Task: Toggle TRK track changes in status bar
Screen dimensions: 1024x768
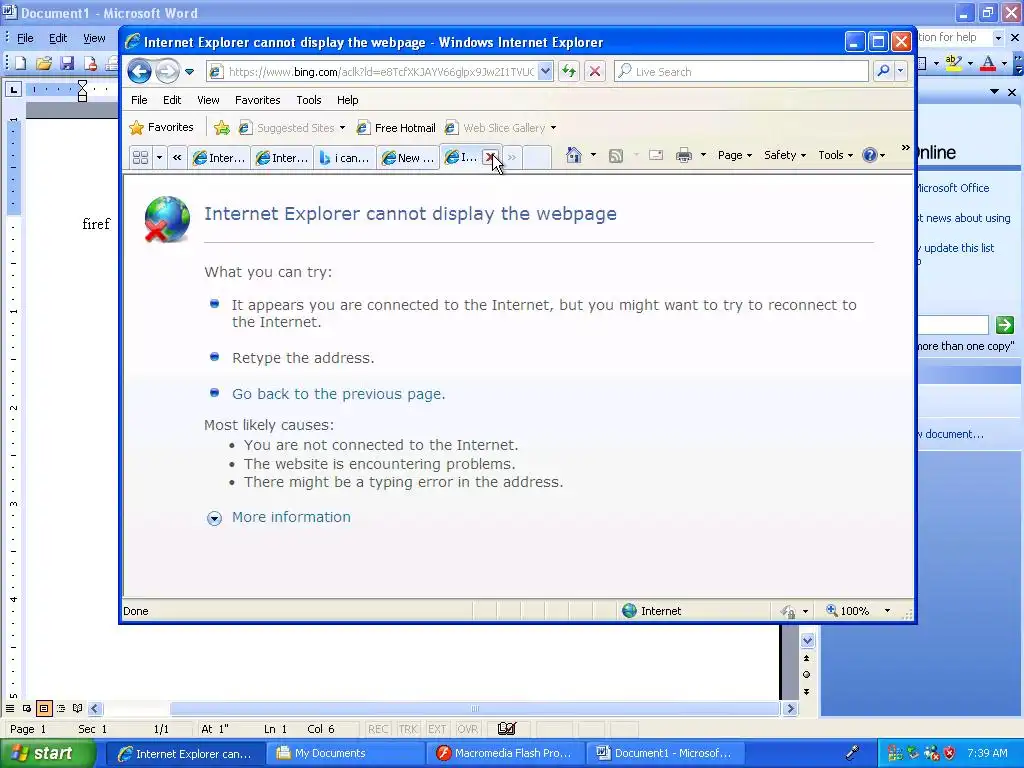Action: tap(408, 729)
